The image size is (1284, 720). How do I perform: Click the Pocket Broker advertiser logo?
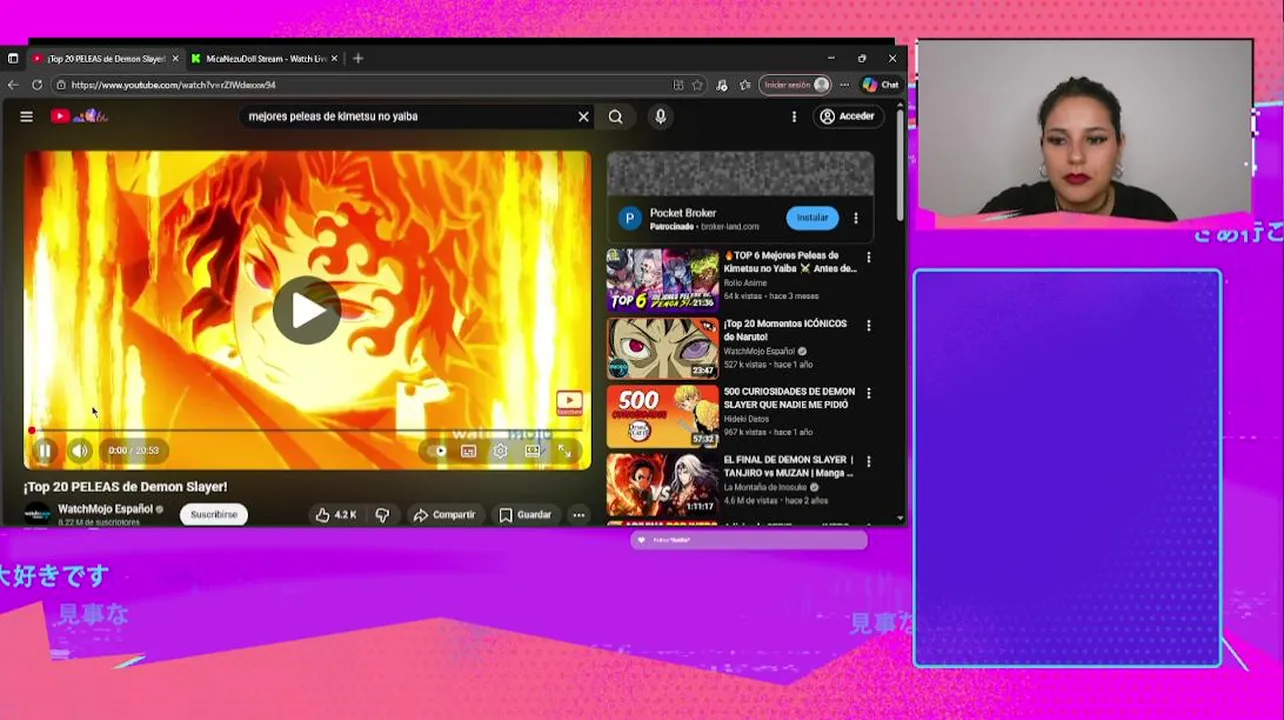(629, 218)
